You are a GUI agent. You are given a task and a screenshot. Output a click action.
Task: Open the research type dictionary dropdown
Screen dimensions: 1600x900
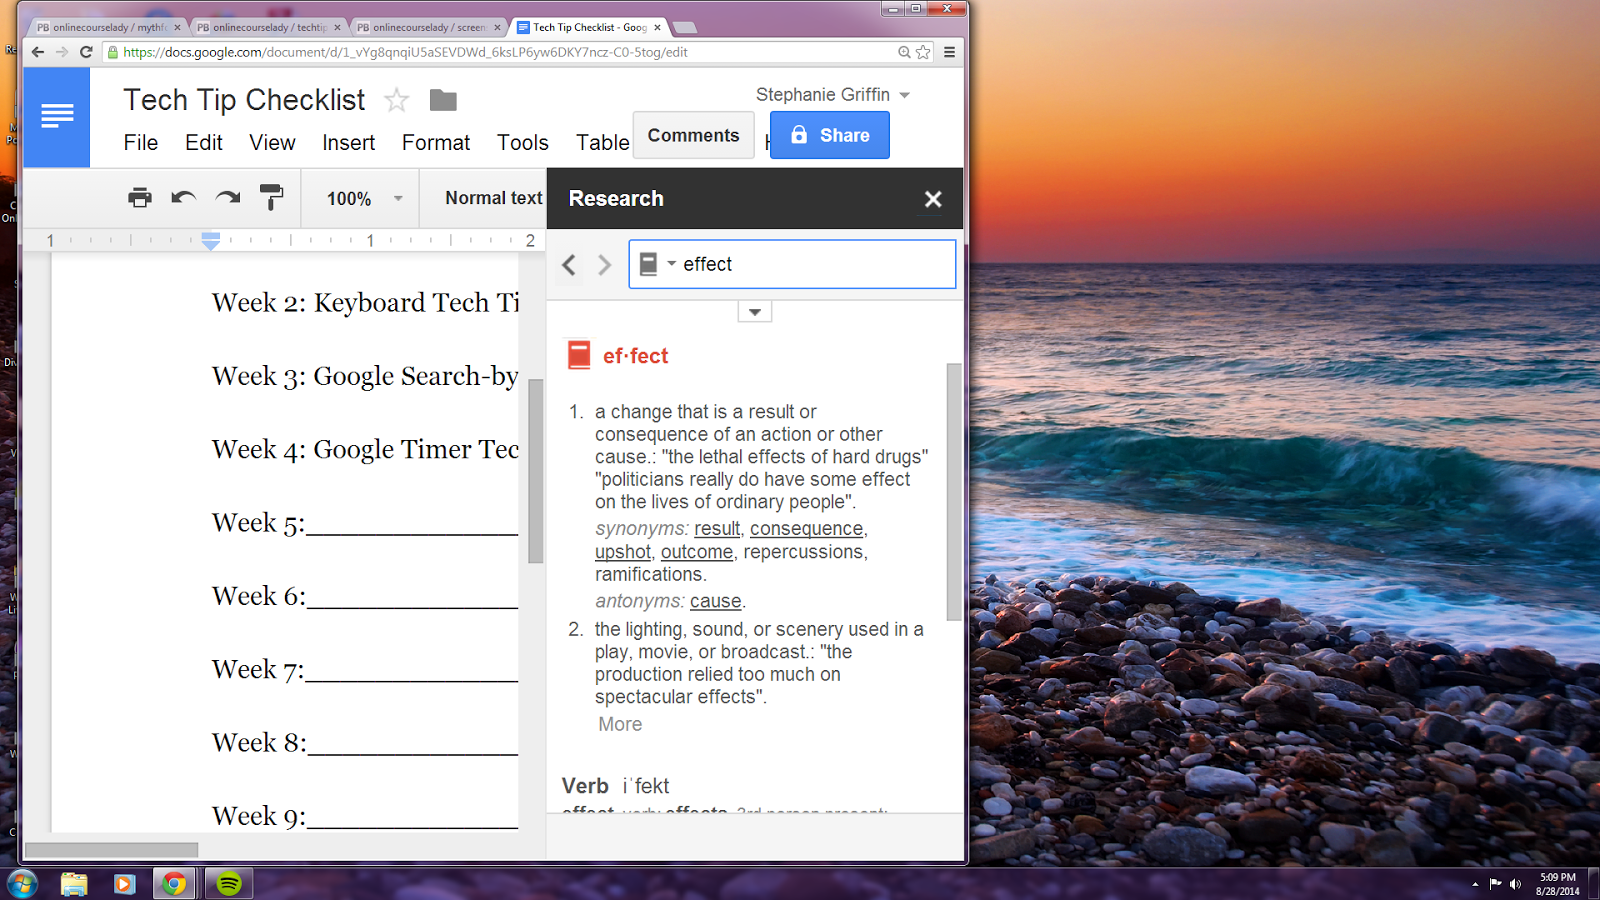click(657, 264)
